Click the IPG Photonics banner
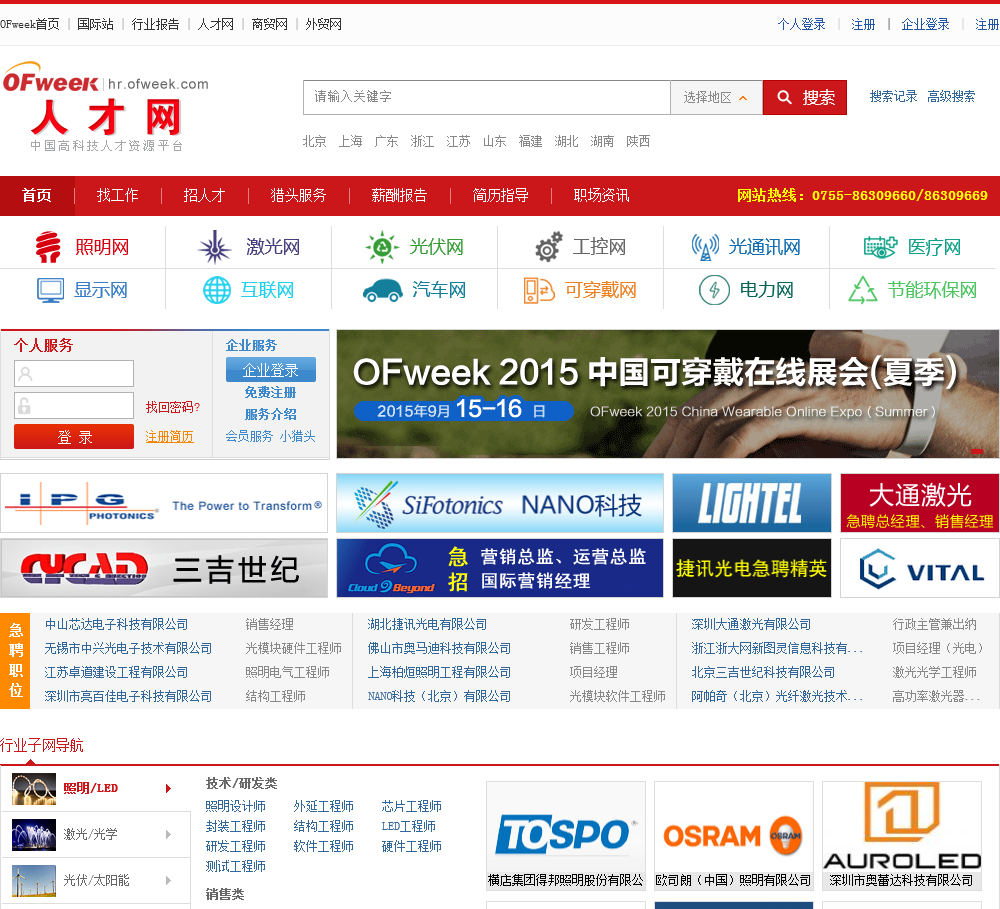The height and width of the screenshot is (909, 1000). click(x=164, y=503)
